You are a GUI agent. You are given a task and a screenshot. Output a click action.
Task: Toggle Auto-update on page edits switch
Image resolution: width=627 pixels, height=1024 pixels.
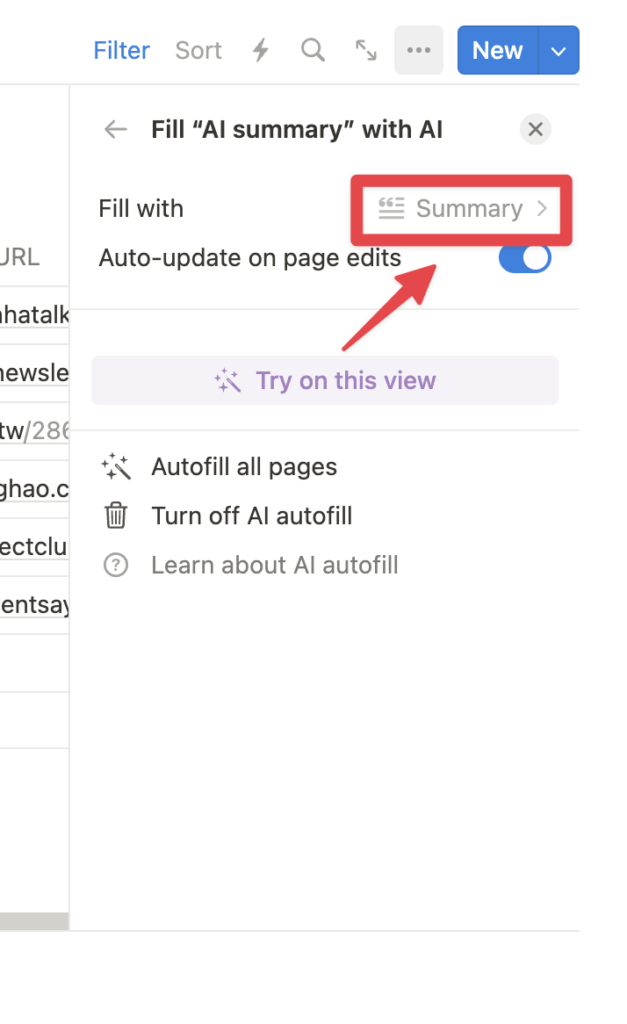[x=525, y=258]
